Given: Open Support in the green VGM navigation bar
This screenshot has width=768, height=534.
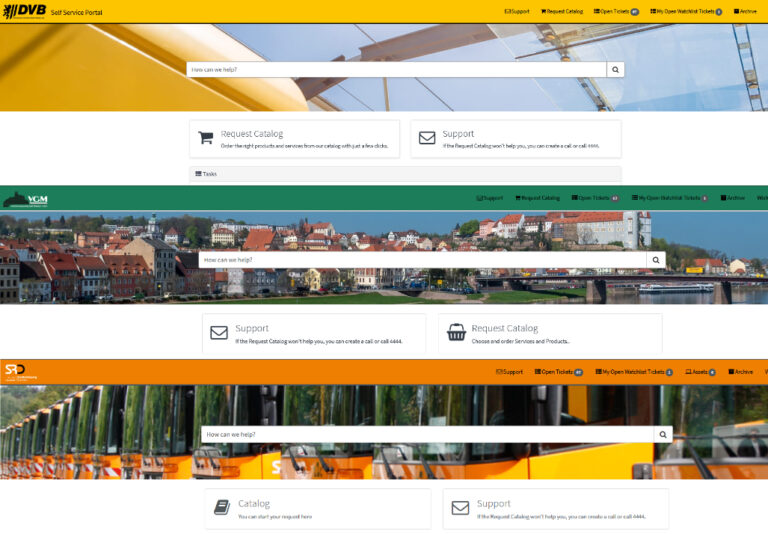Looking at the screenshot, I should tap(490, 198).
